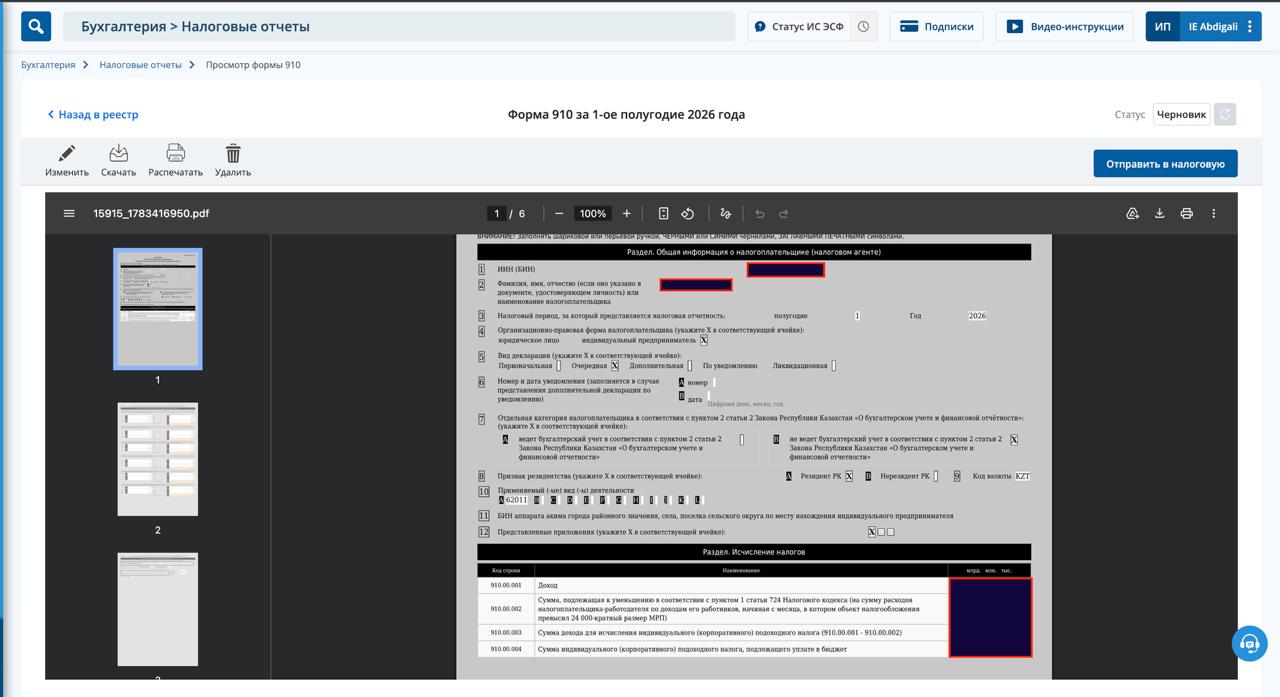Click Назад в реестр link
The width and height of the screenshot is (1280, 697).
point(93,115)
